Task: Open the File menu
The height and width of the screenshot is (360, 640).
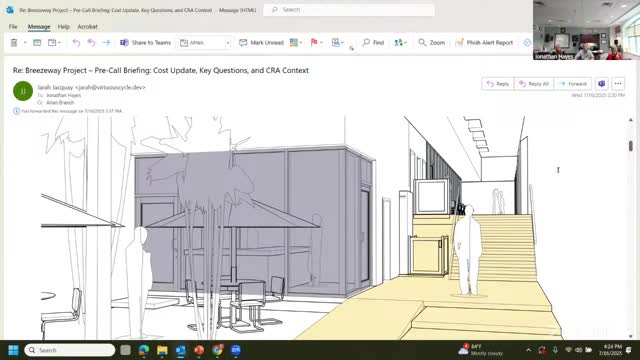Action: click(13, 27)
